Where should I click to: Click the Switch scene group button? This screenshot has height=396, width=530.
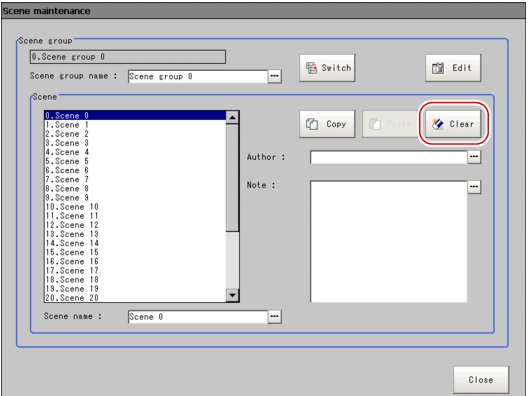tap(327, 68)
